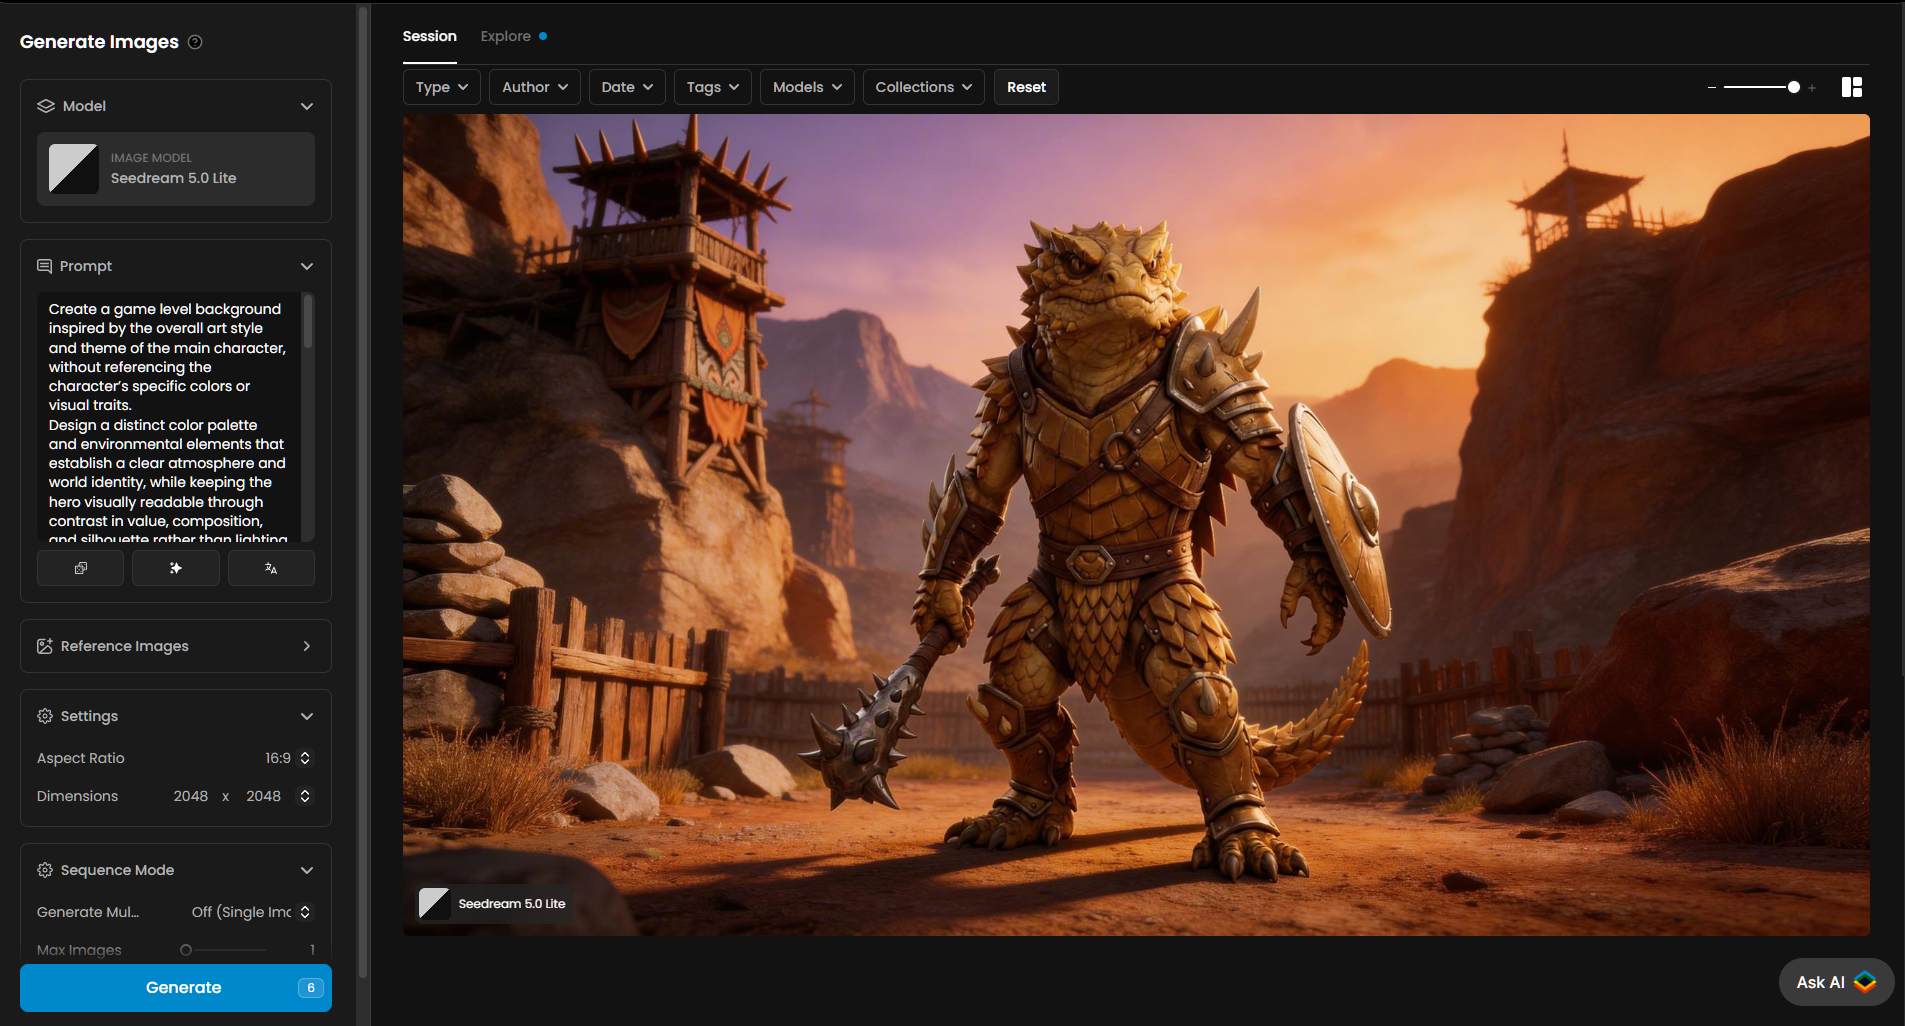Reset the gallery filters
Image resolution: width=1905 pixels, height=1026 pixels.
[1026, 87]
